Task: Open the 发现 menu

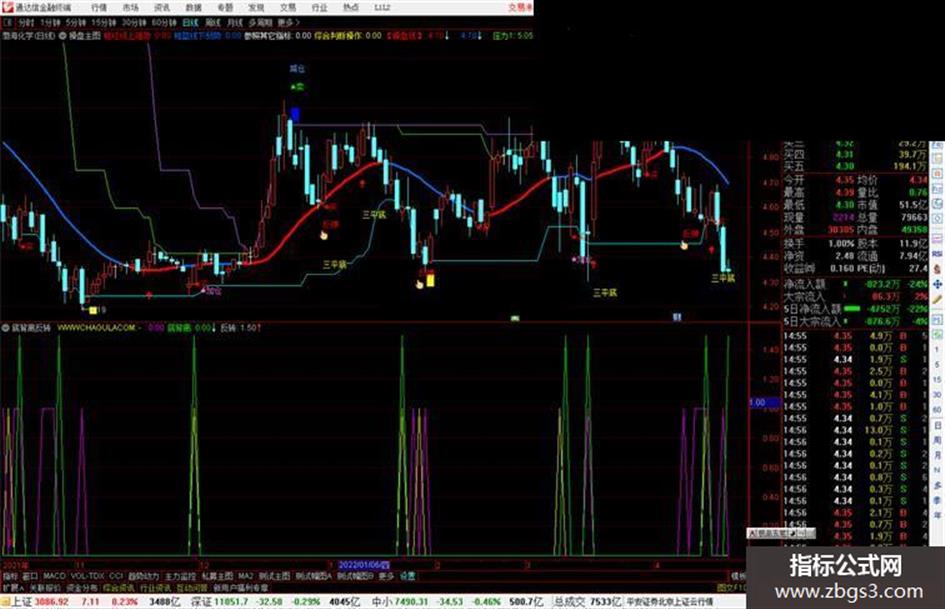Action: pyautogui.click(x=256, y=8)
